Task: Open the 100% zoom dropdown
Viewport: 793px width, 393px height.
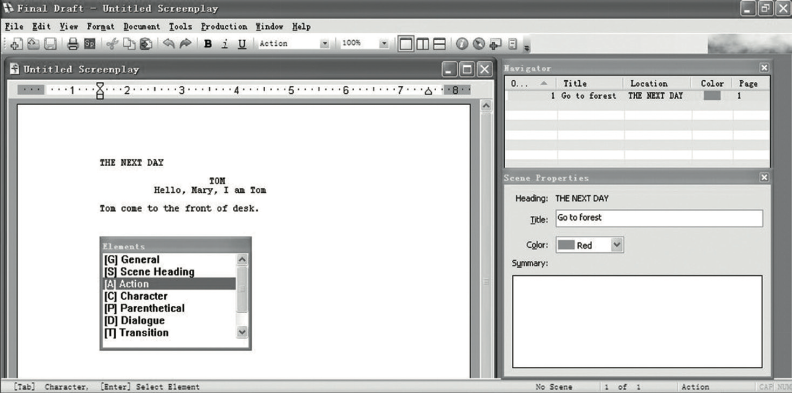Action: (x=384, y=44)
